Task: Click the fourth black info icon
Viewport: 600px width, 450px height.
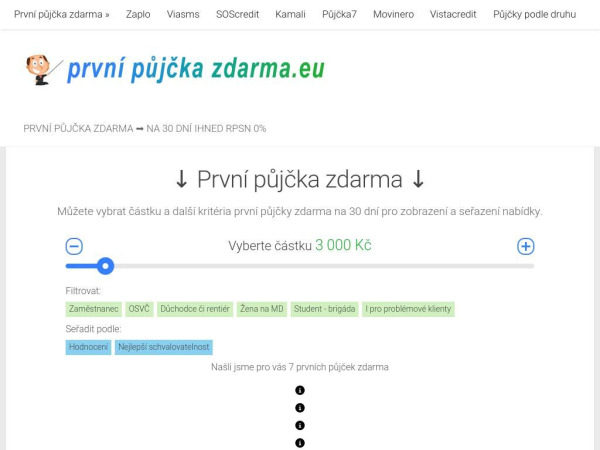Action: pyautogui.click(x=300, y=443)
